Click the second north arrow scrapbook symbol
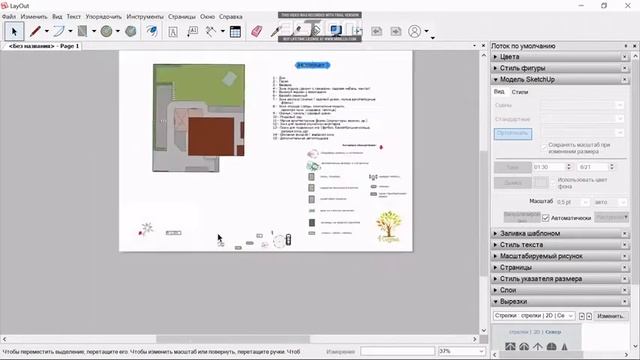 pyautogui.click(x=524, y=347)
